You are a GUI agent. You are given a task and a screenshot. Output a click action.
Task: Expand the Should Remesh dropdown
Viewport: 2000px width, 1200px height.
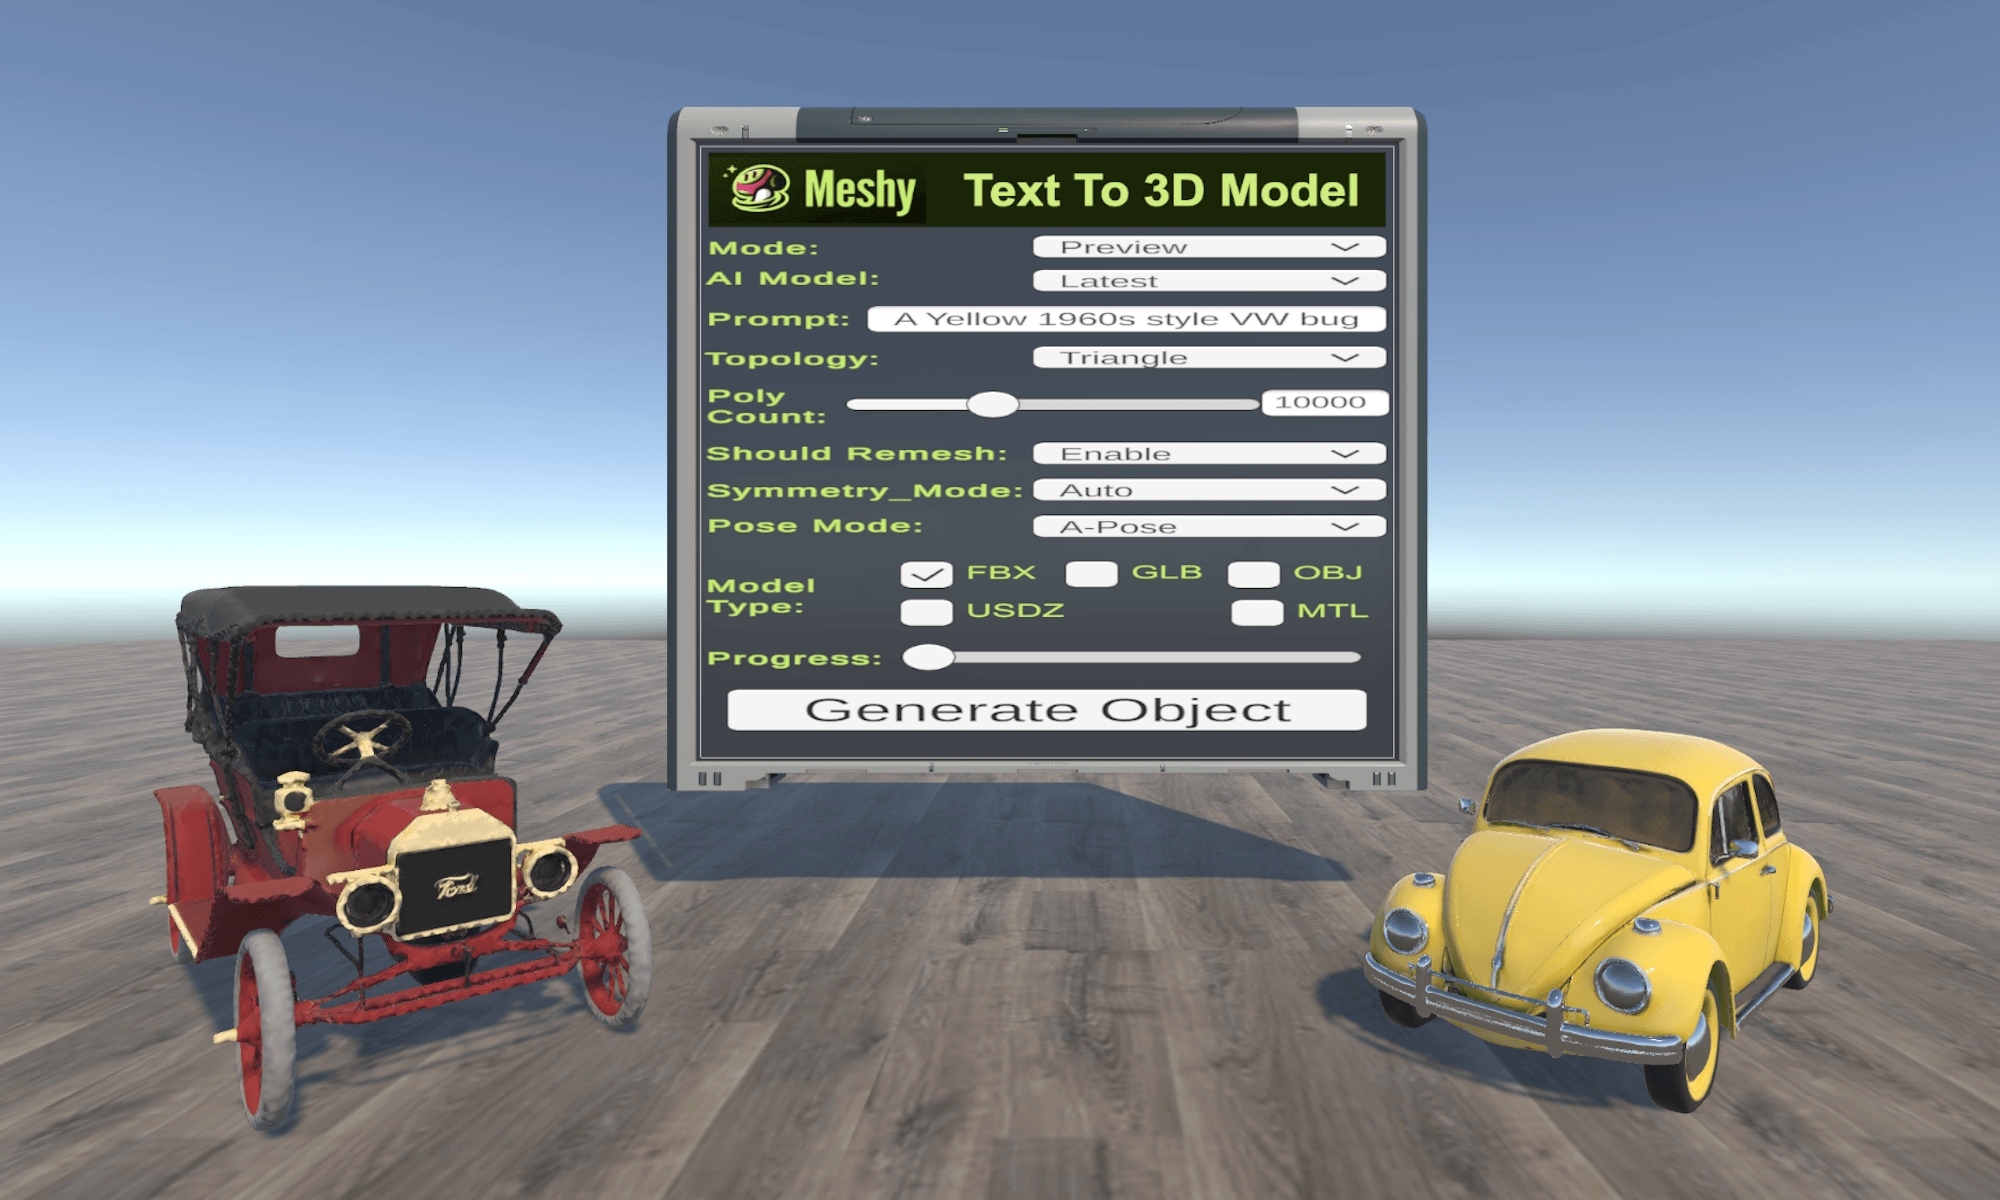click(x=1208, y=454)
